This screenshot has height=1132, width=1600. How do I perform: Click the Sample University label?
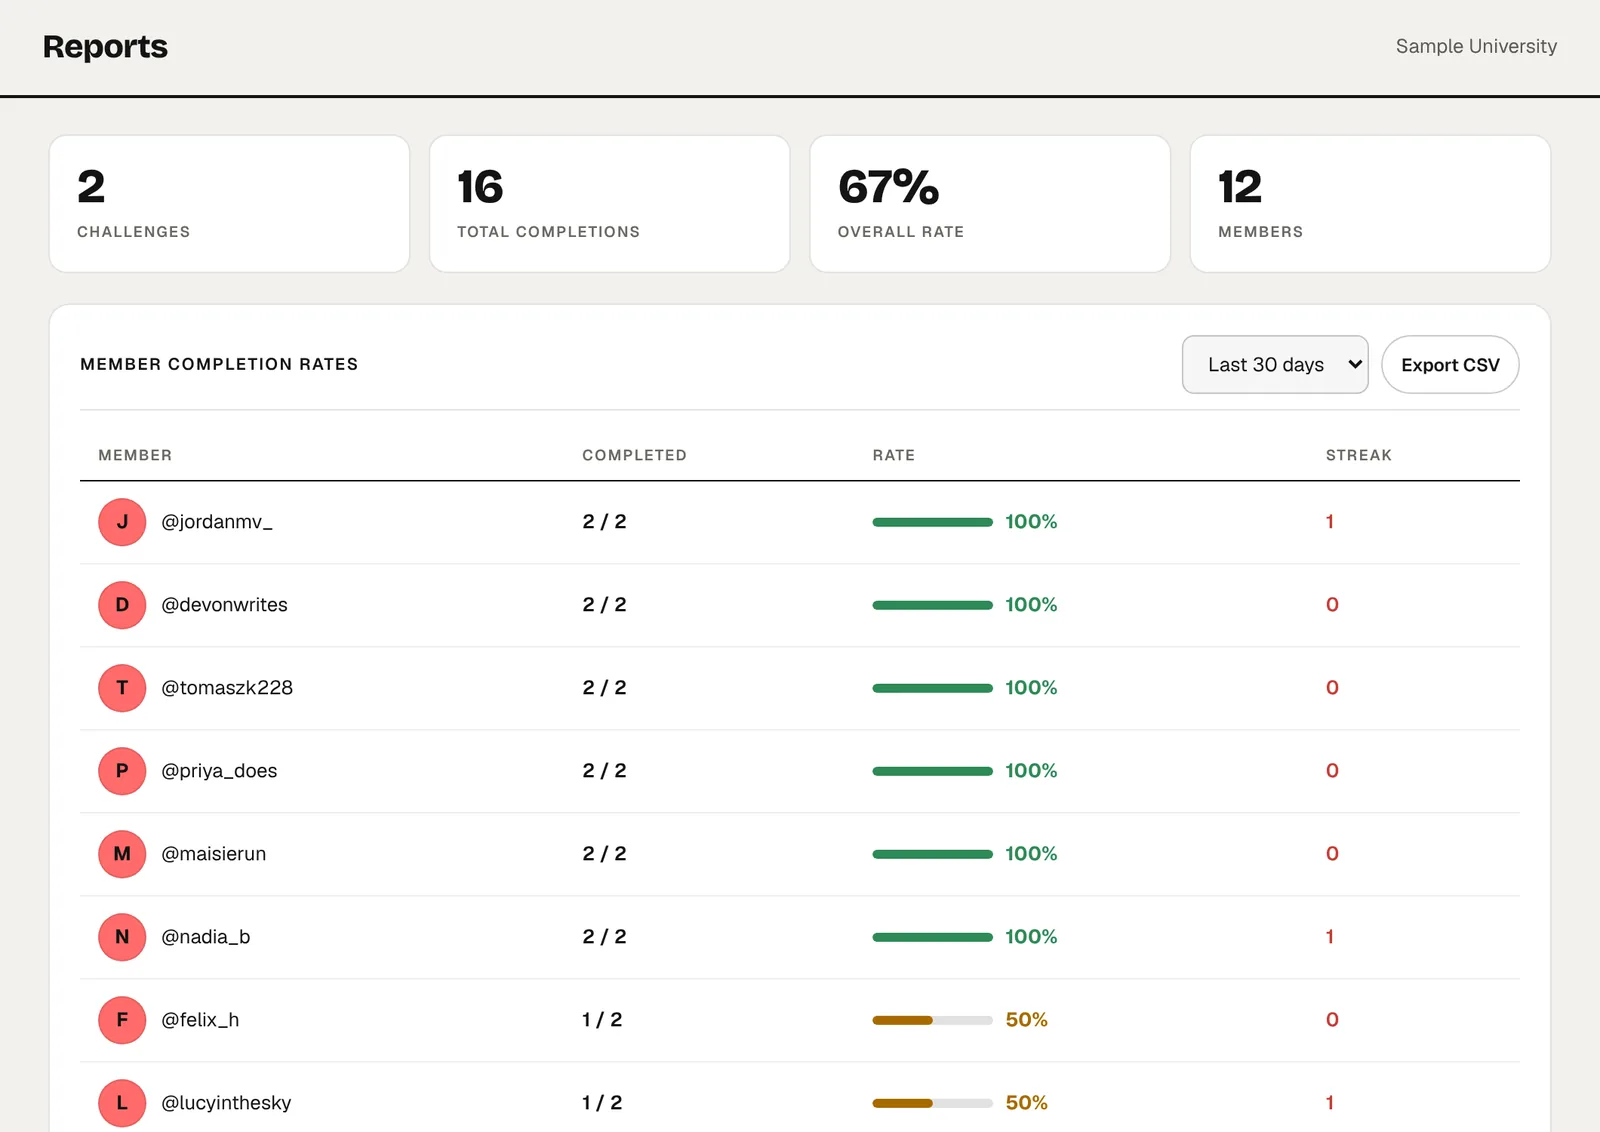click(1476, 46)
